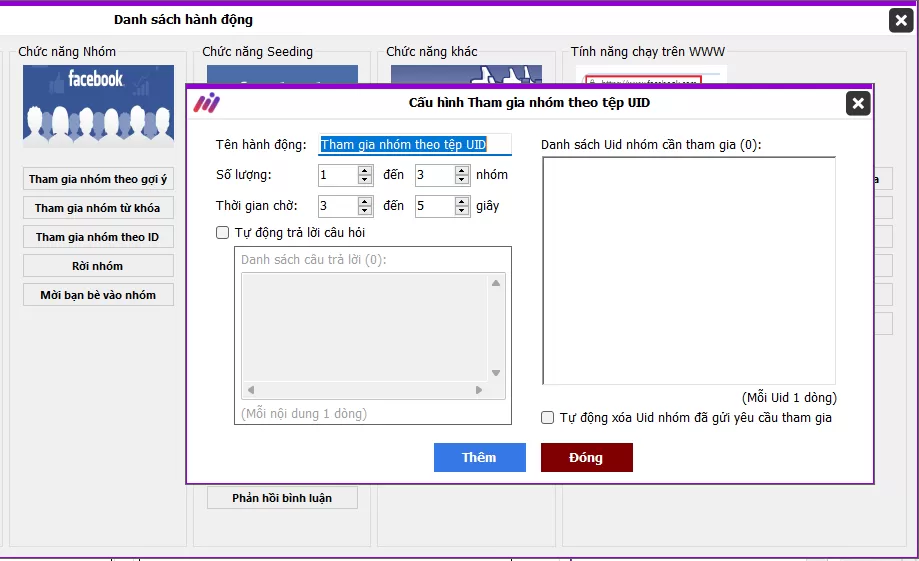Click inside Danh sách Uid nhóm textbox

coord(688,270)
